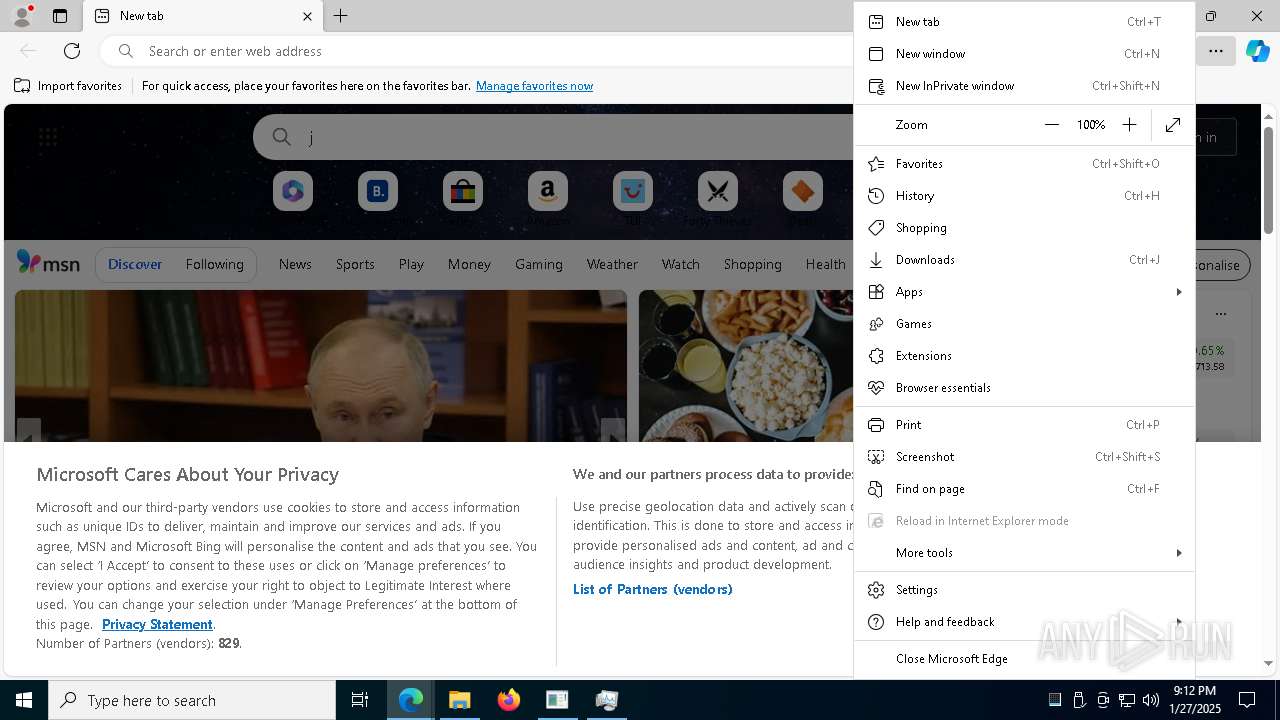Open History from the menu
1280x720 pixels.
(1025, 196)
